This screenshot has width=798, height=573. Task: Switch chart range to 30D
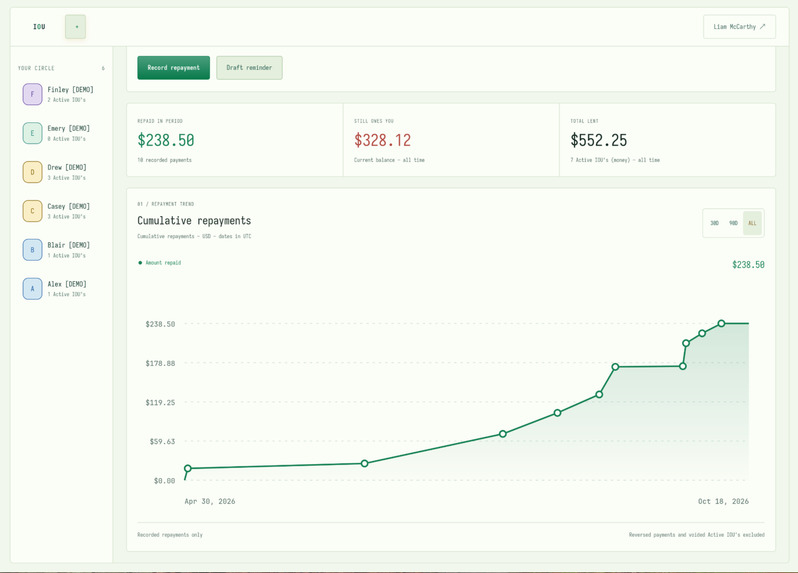[715, 223]
